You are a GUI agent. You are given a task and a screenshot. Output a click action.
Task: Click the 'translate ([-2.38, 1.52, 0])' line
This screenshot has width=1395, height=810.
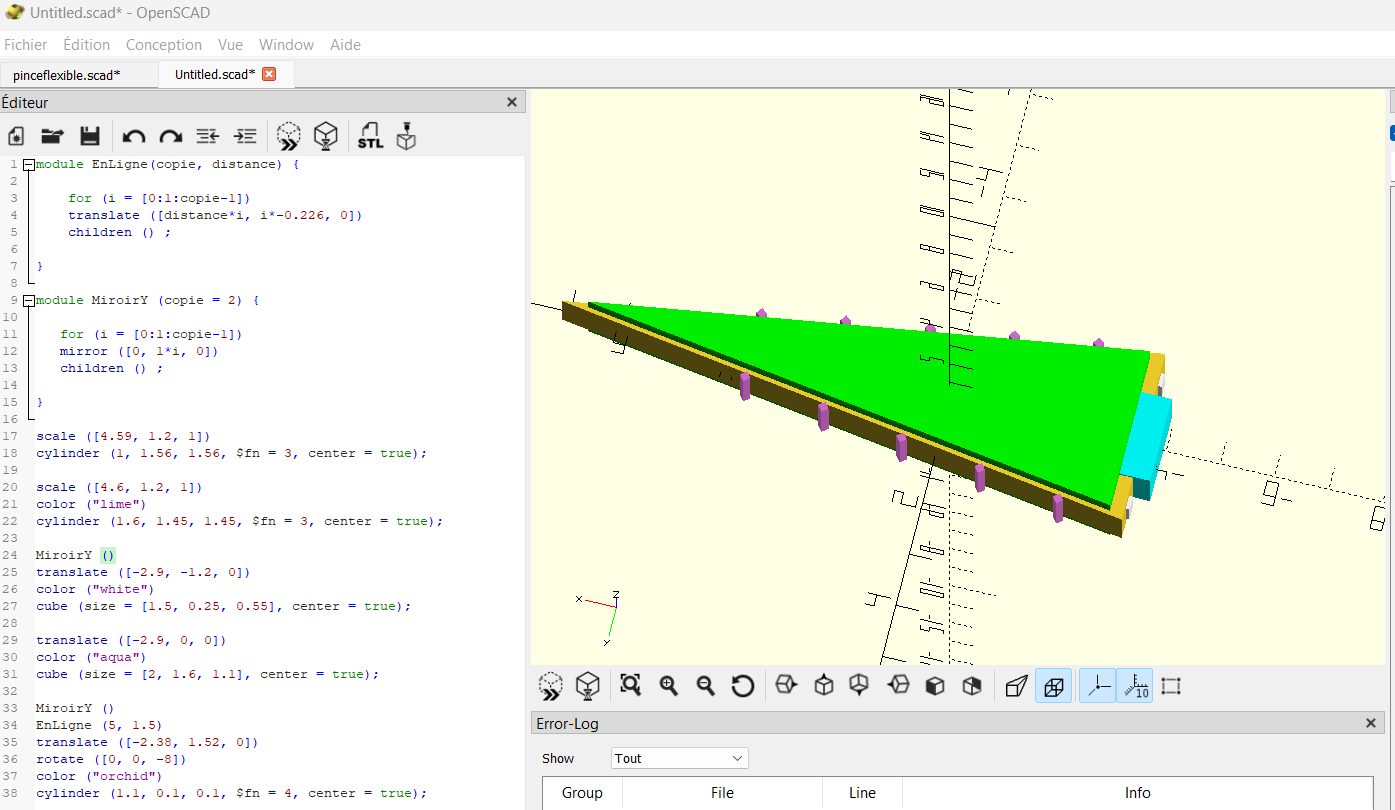pos(147,742)
